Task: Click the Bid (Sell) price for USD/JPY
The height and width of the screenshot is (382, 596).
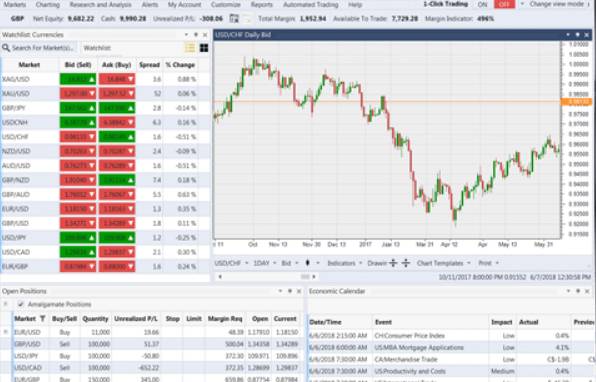Action: [78, 238]
